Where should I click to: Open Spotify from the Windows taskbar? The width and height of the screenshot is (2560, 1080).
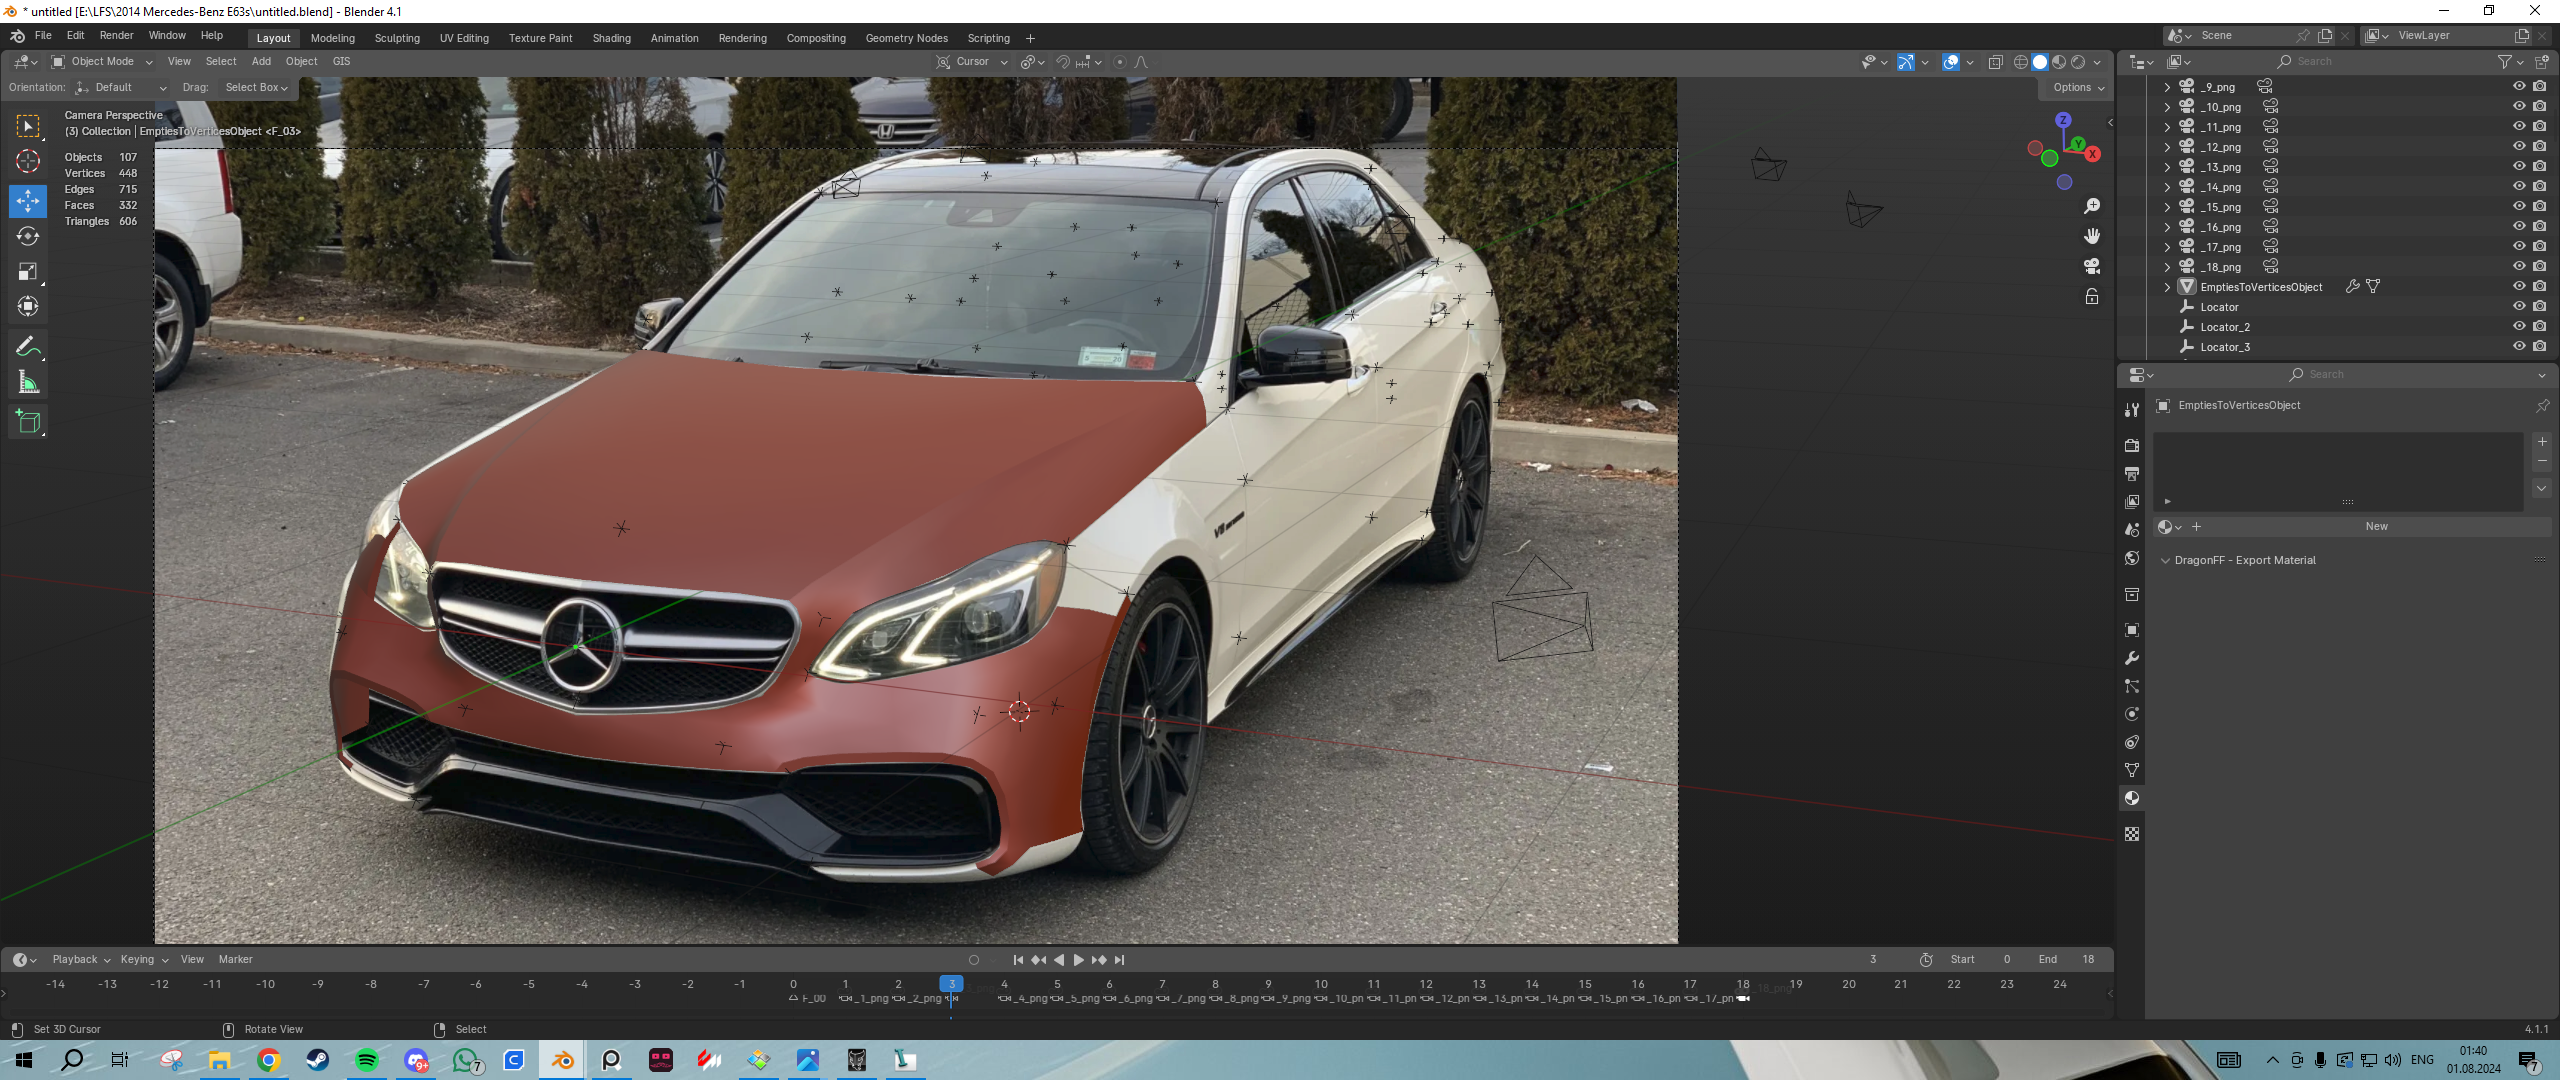pyautogui.click(x=367, y=1060)
